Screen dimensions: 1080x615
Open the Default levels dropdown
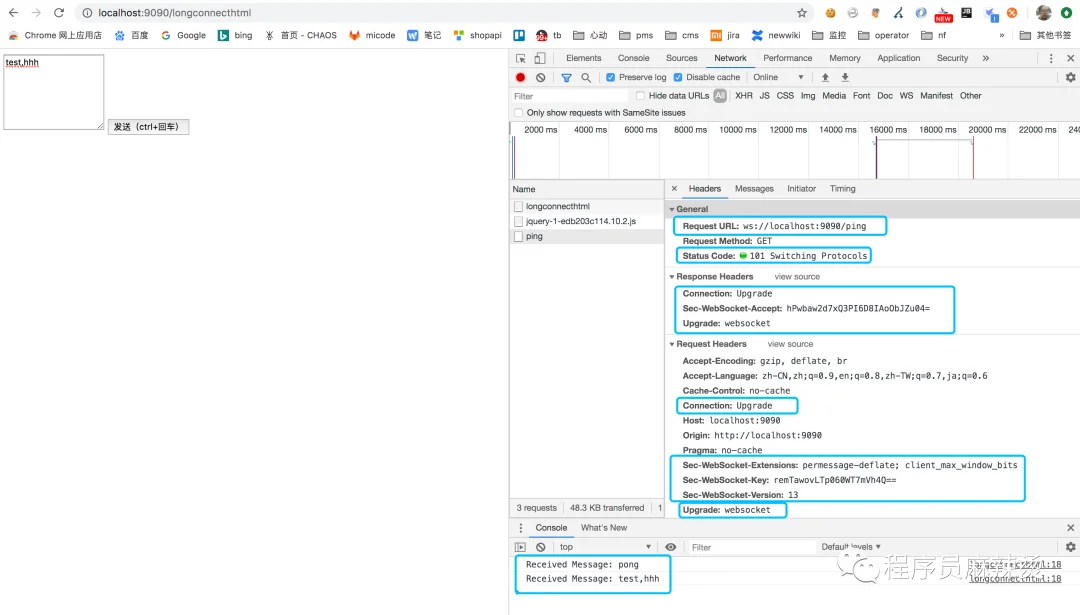point(851,547)
